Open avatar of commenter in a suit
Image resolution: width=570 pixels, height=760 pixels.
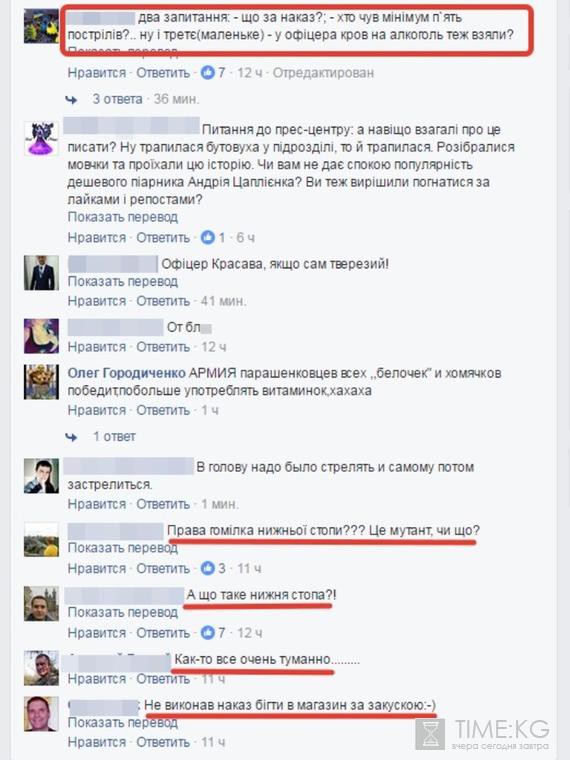[x=41, y=273]
